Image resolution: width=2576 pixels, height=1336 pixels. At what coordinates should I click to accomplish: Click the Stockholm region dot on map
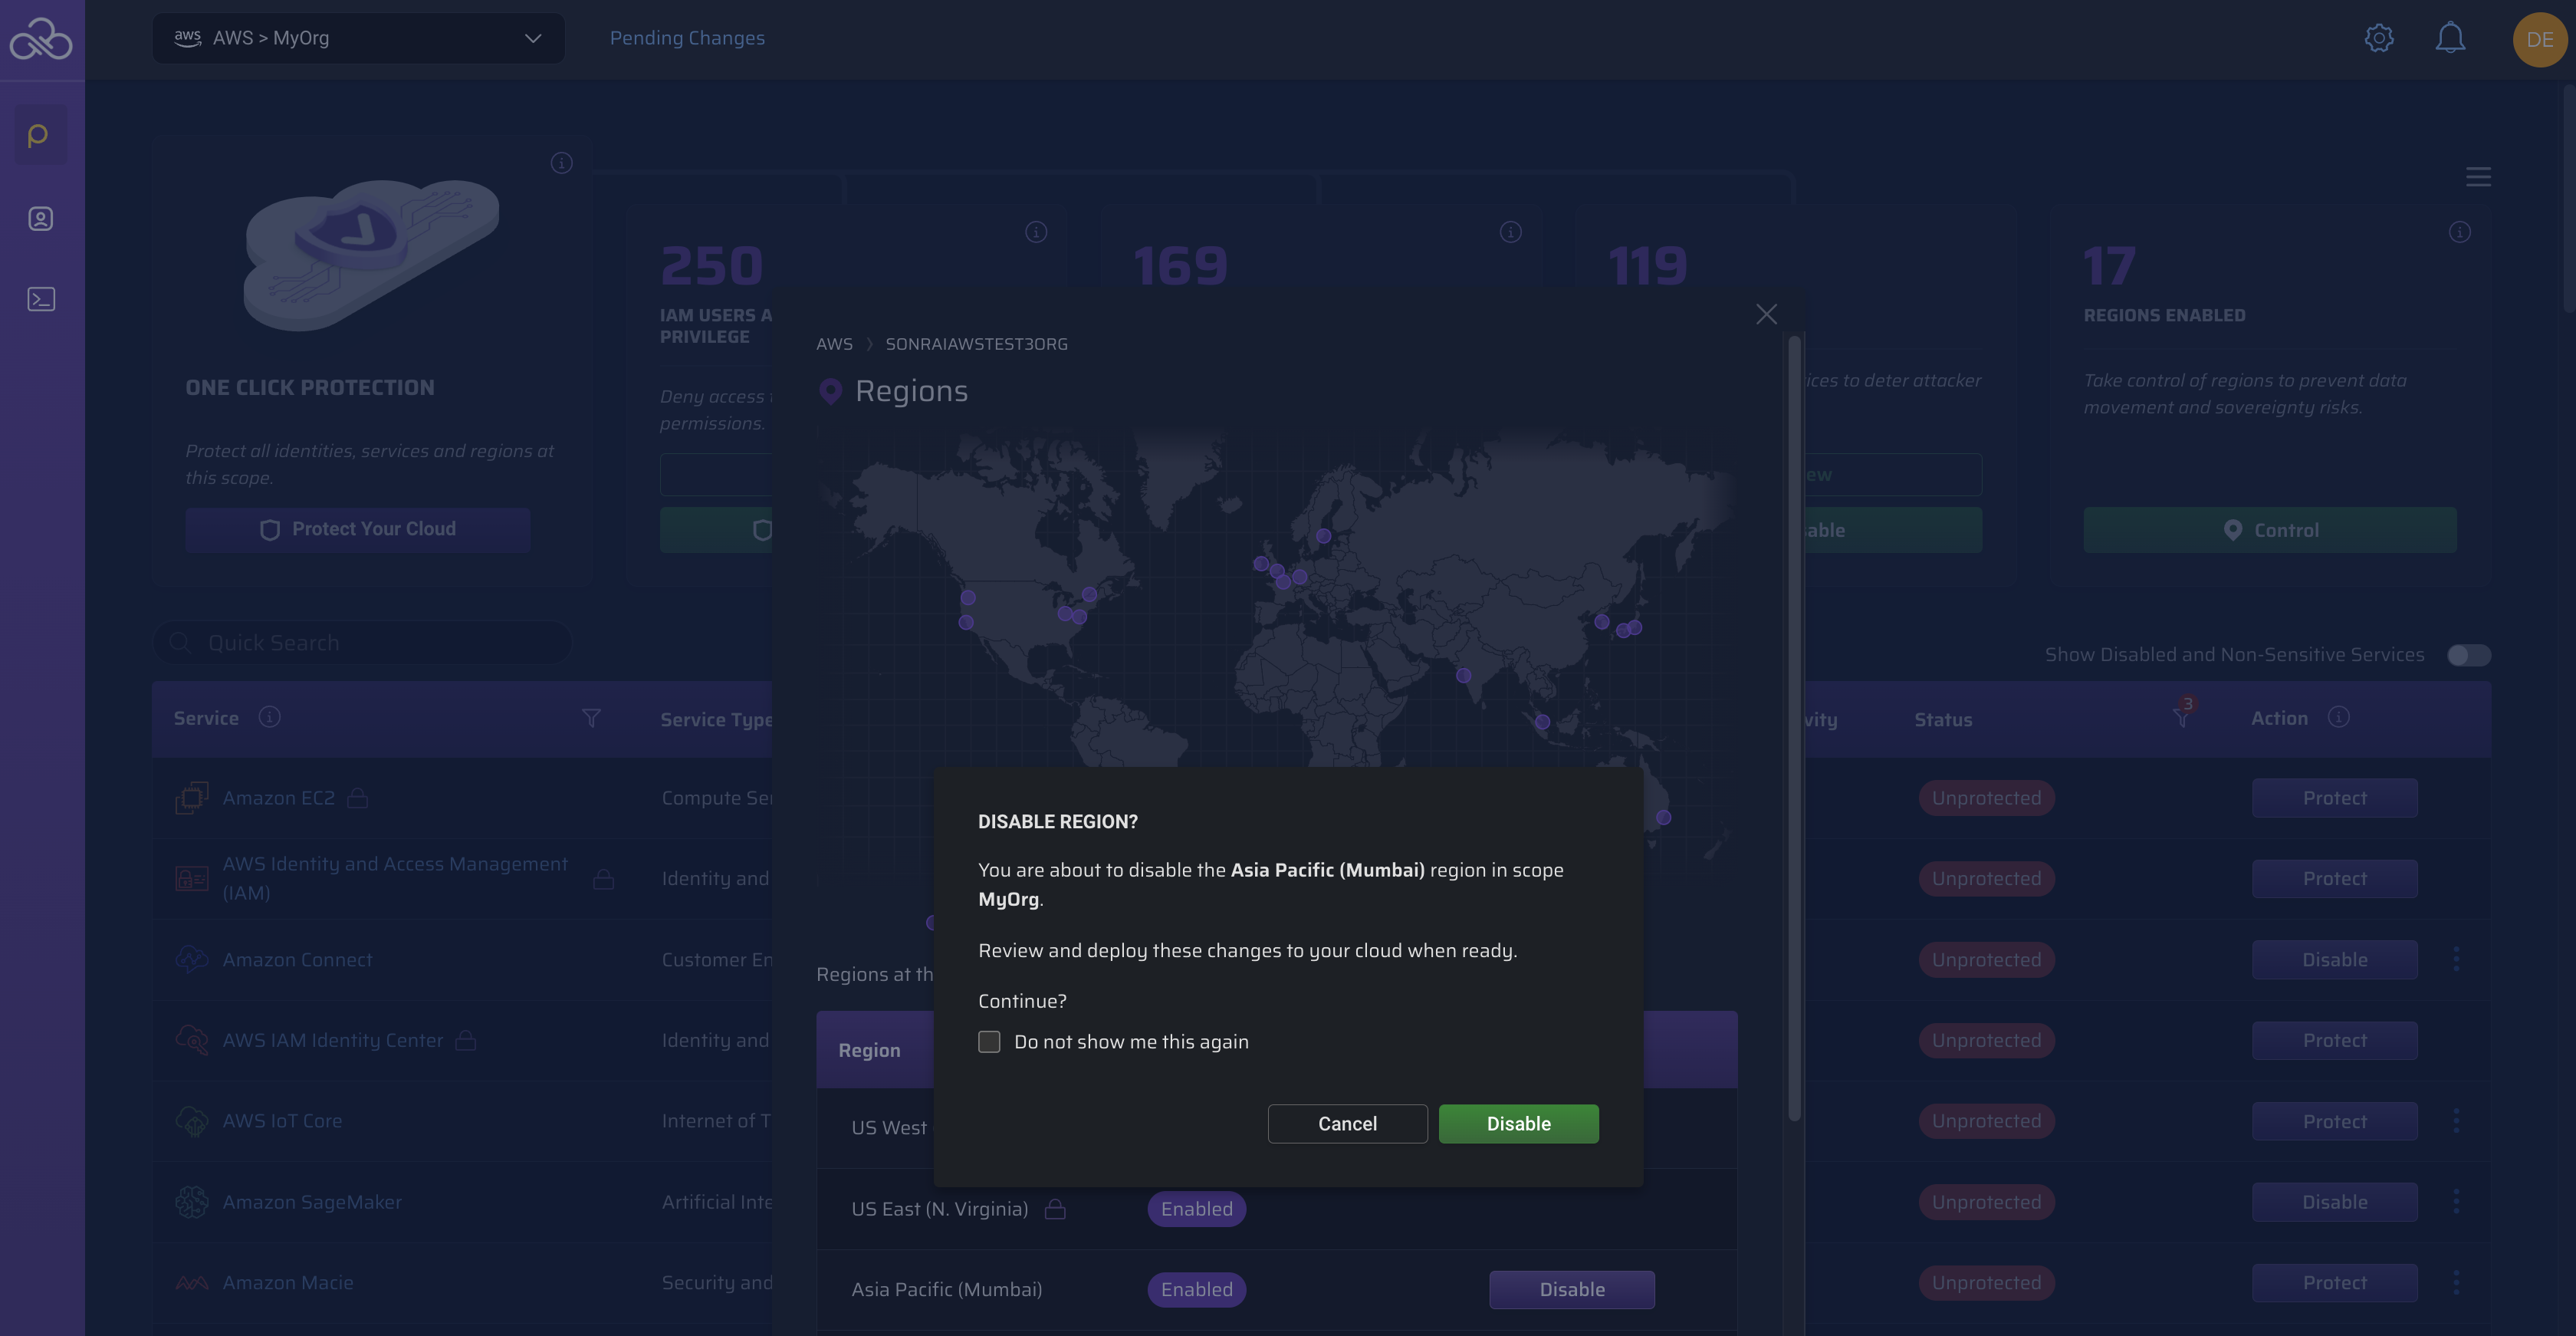coord(1324,536)
